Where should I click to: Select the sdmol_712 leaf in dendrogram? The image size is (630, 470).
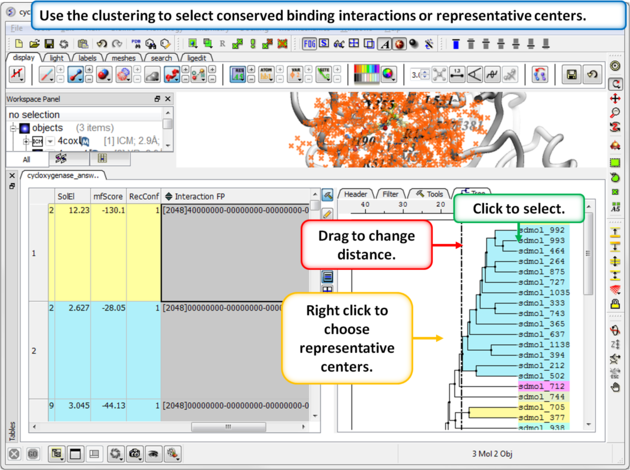[x=543, y=386]
